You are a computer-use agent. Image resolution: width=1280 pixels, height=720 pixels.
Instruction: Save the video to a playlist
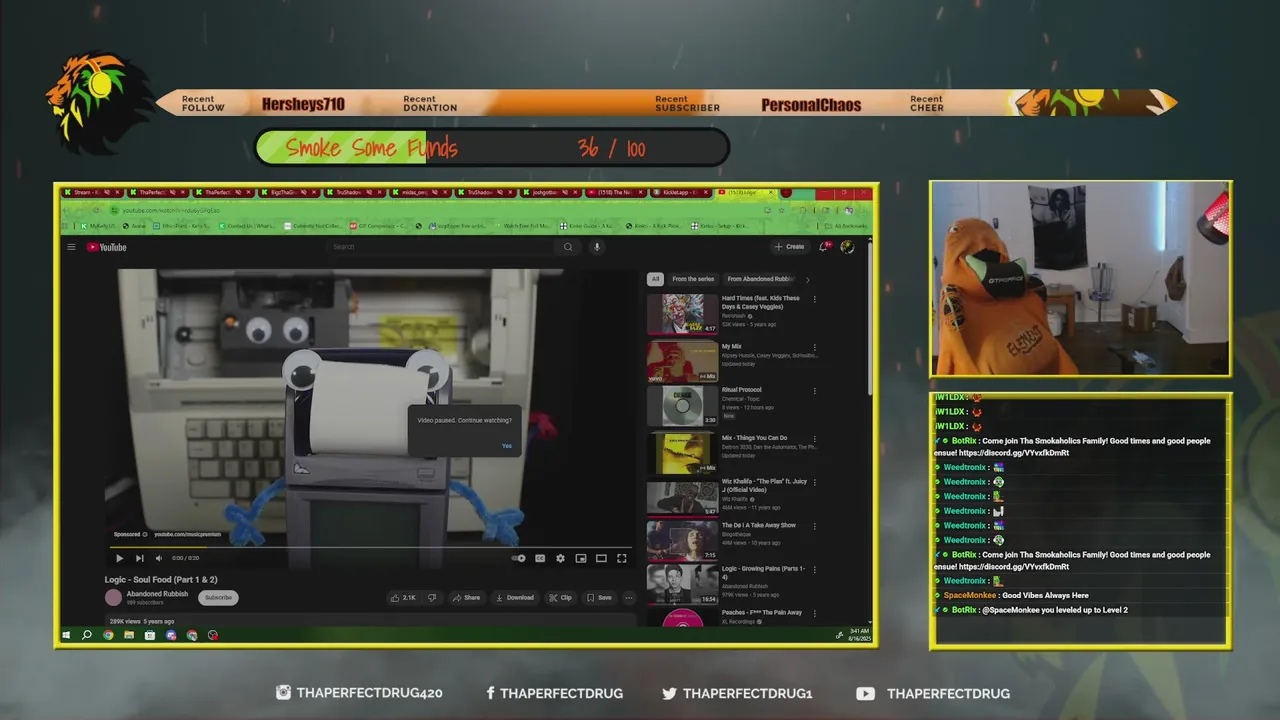(598, 597)
